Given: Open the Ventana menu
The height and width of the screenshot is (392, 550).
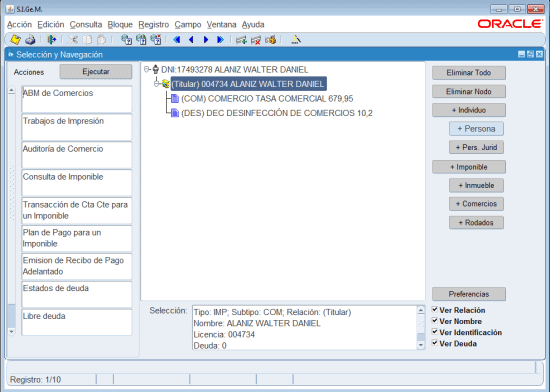Looking at the screenshot, I should 221,25.
